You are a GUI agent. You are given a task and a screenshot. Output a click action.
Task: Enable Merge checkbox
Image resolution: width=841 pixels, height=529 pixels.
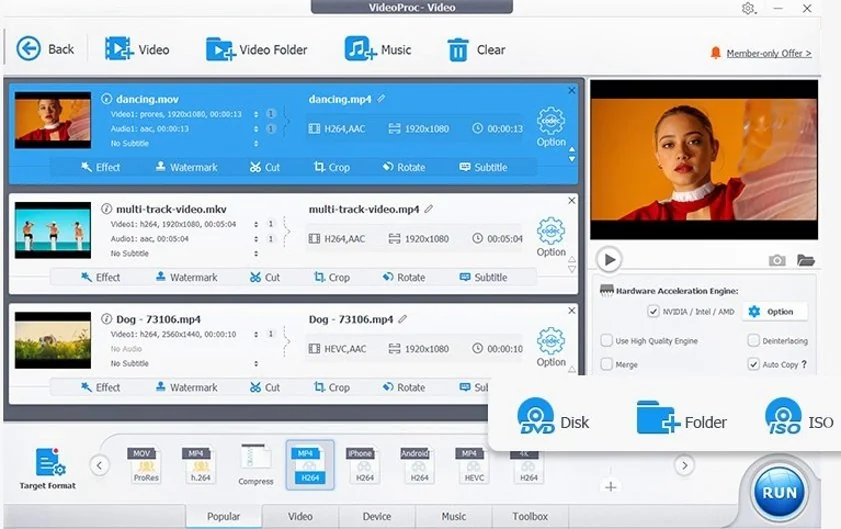(x=607, y=364)
